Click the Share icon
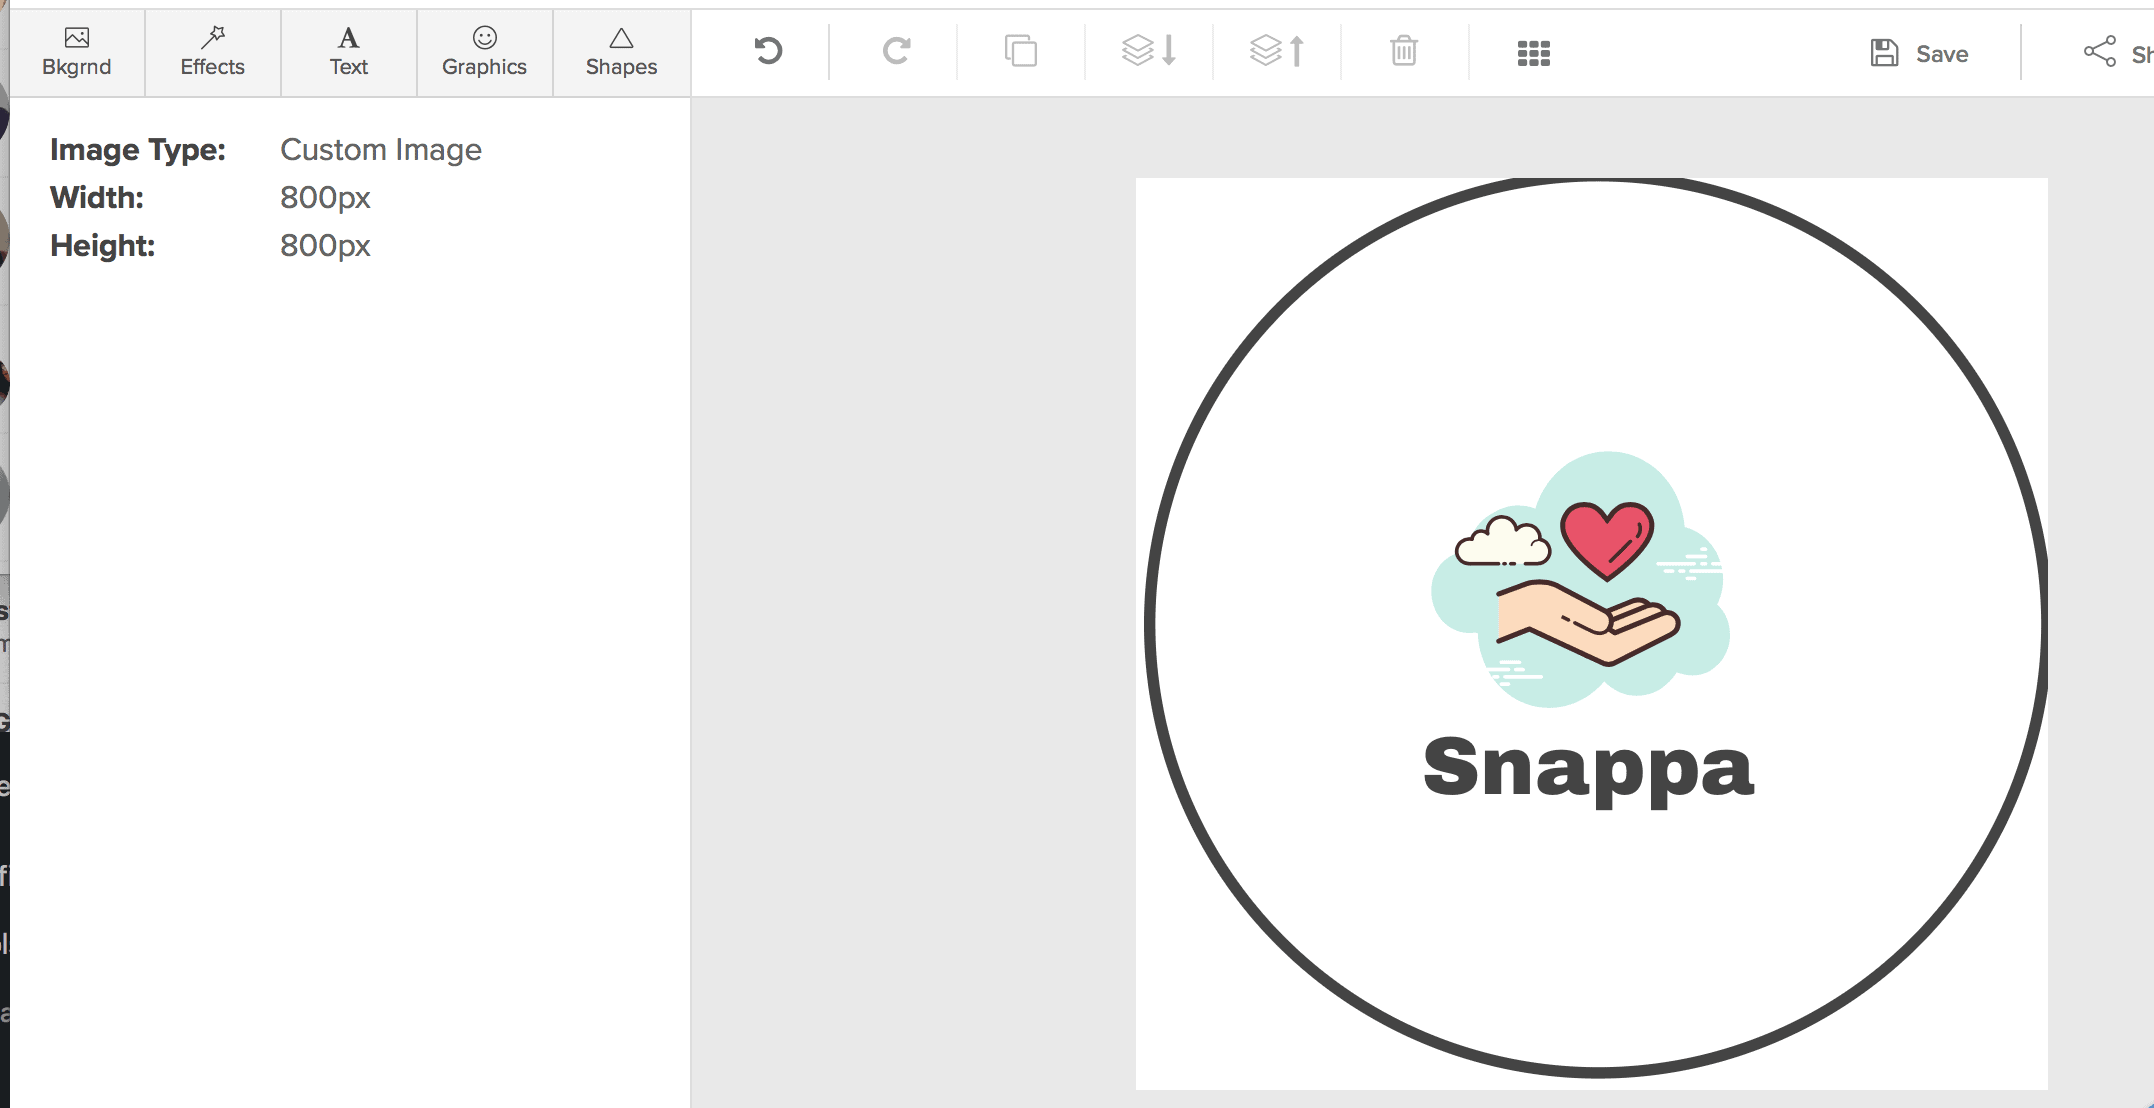The height and width of the screenshot is (1108, 2154). pyautogui.click(x=2100, y=52)
